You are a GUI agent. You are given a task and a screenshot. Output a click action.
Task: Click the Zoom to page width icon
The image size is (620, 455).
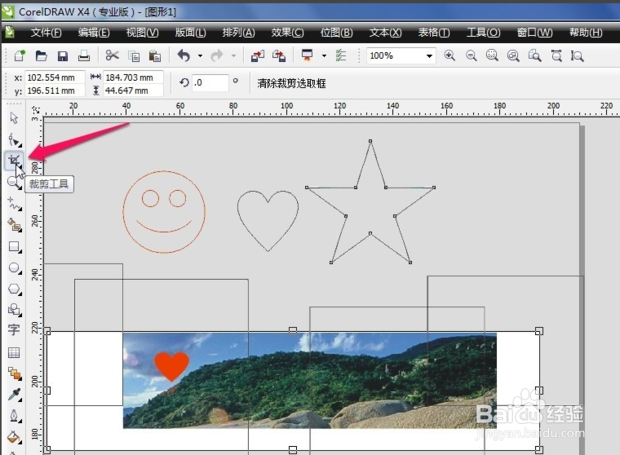tap(557, 56)
